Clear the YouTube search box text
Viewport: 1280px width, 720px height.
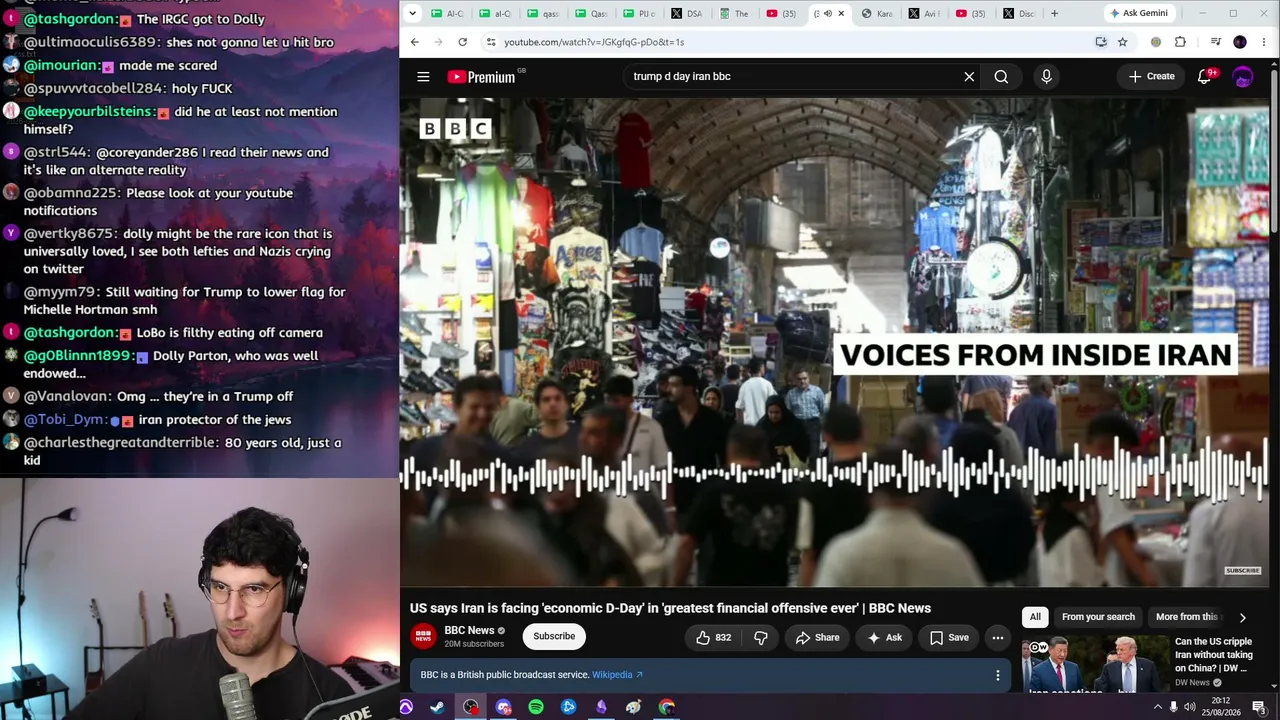(x=969, y=77)
